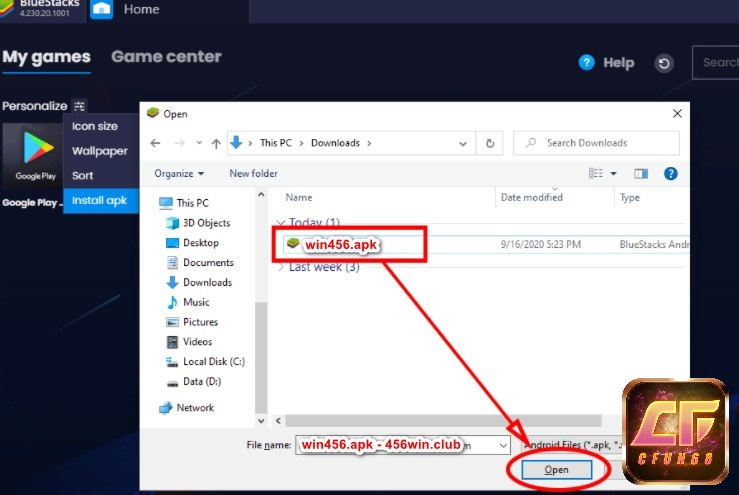Switch to the My games tab

pos(46,57)
